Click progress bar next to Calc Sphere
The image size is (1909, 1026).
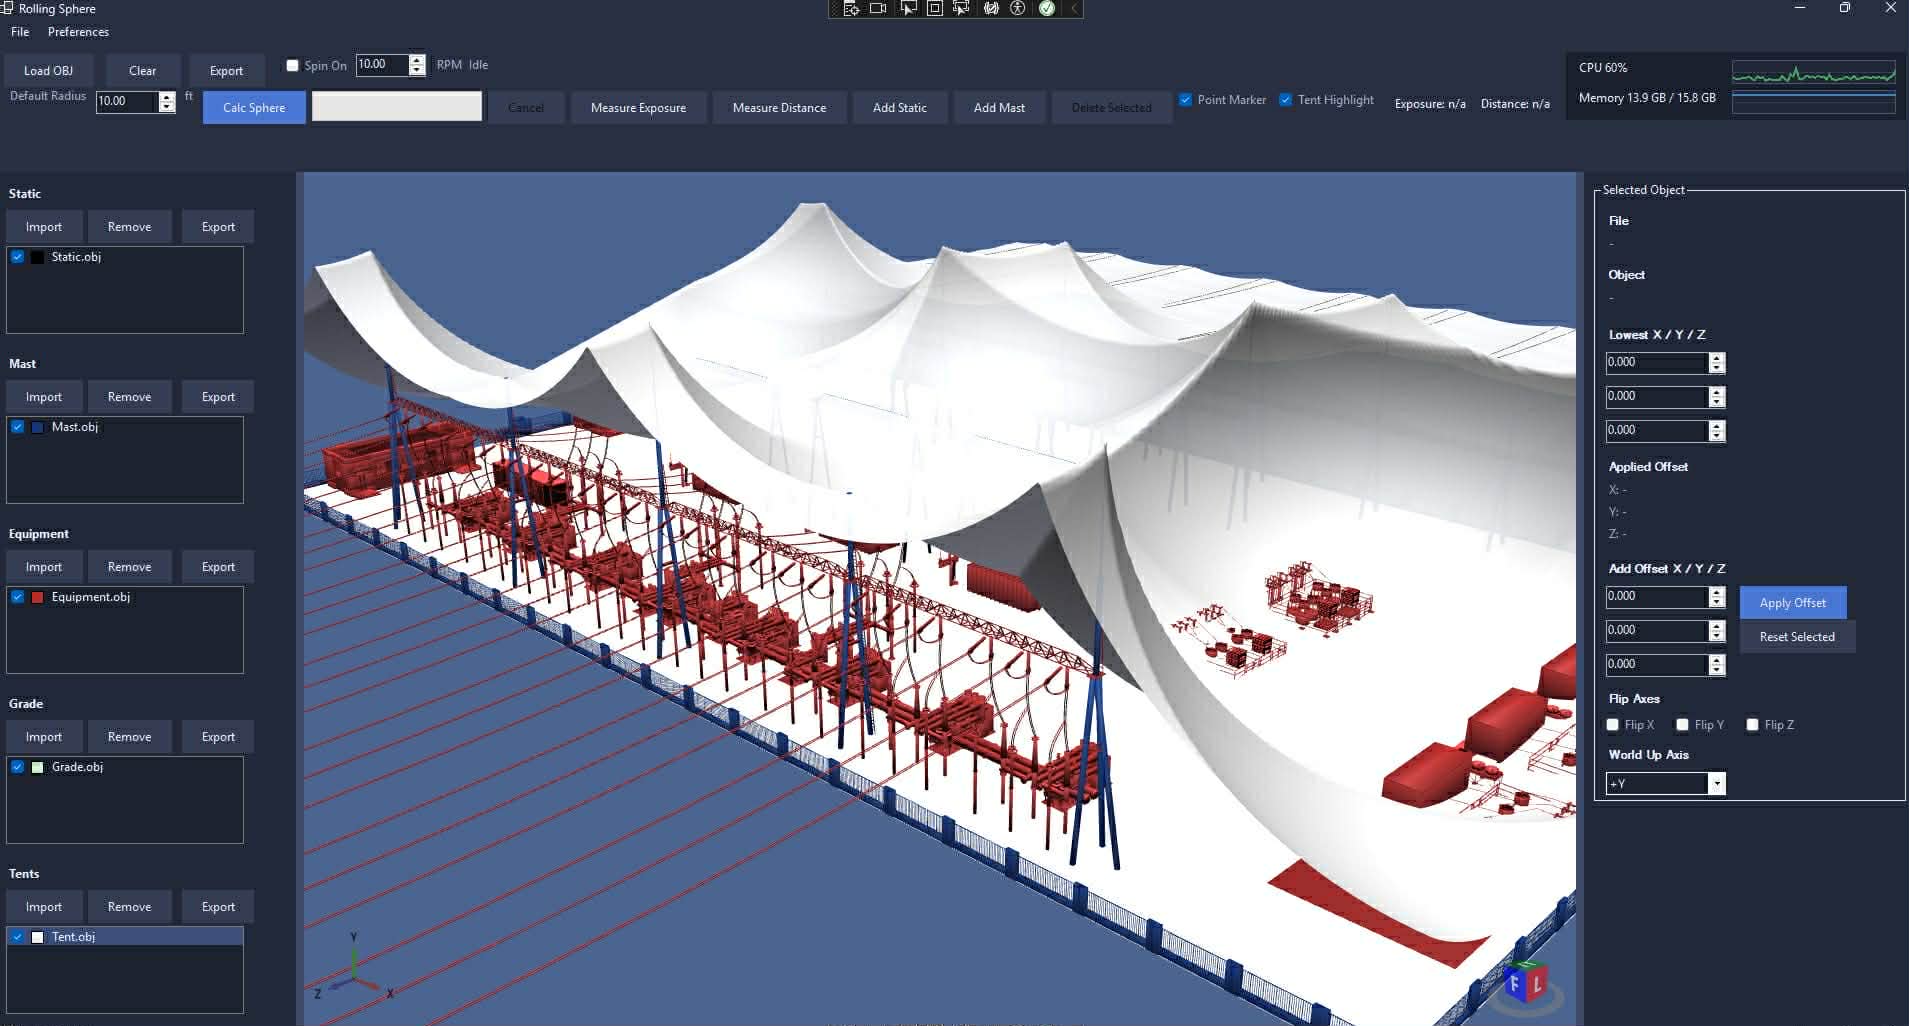(x=397, y=107)
